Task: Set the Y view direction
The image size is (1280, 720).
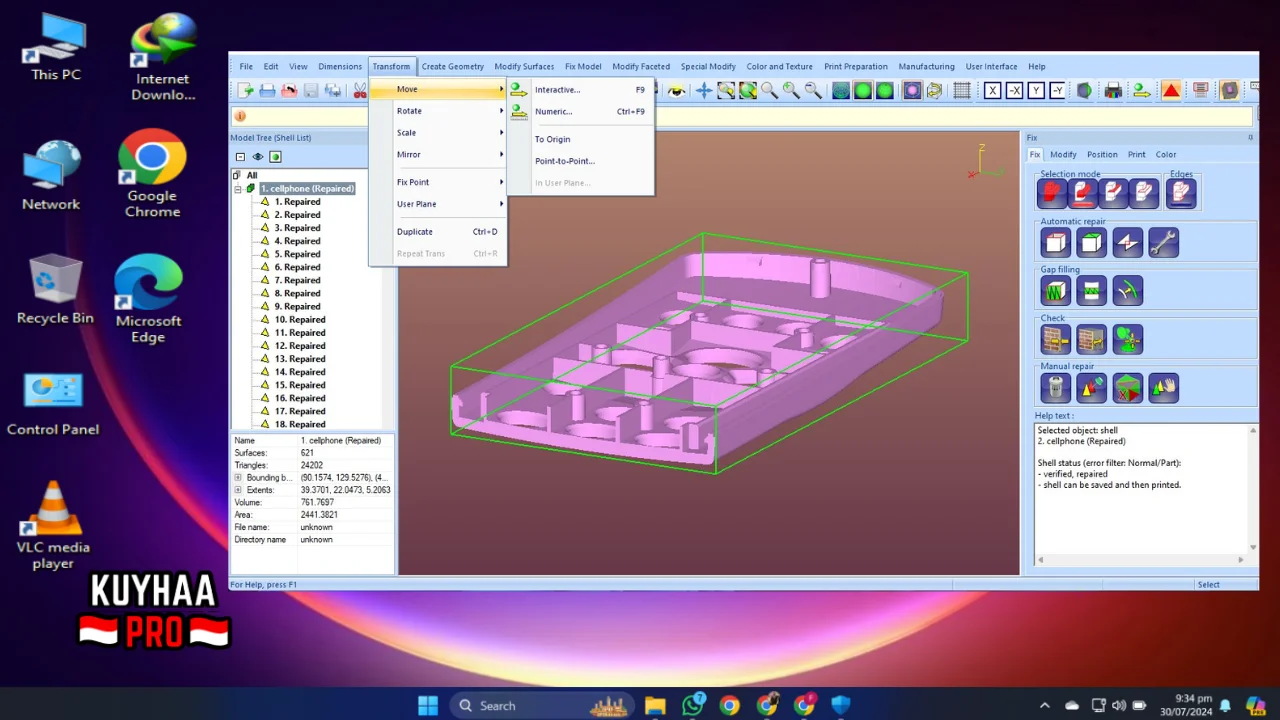Action: pos(1036,91)
